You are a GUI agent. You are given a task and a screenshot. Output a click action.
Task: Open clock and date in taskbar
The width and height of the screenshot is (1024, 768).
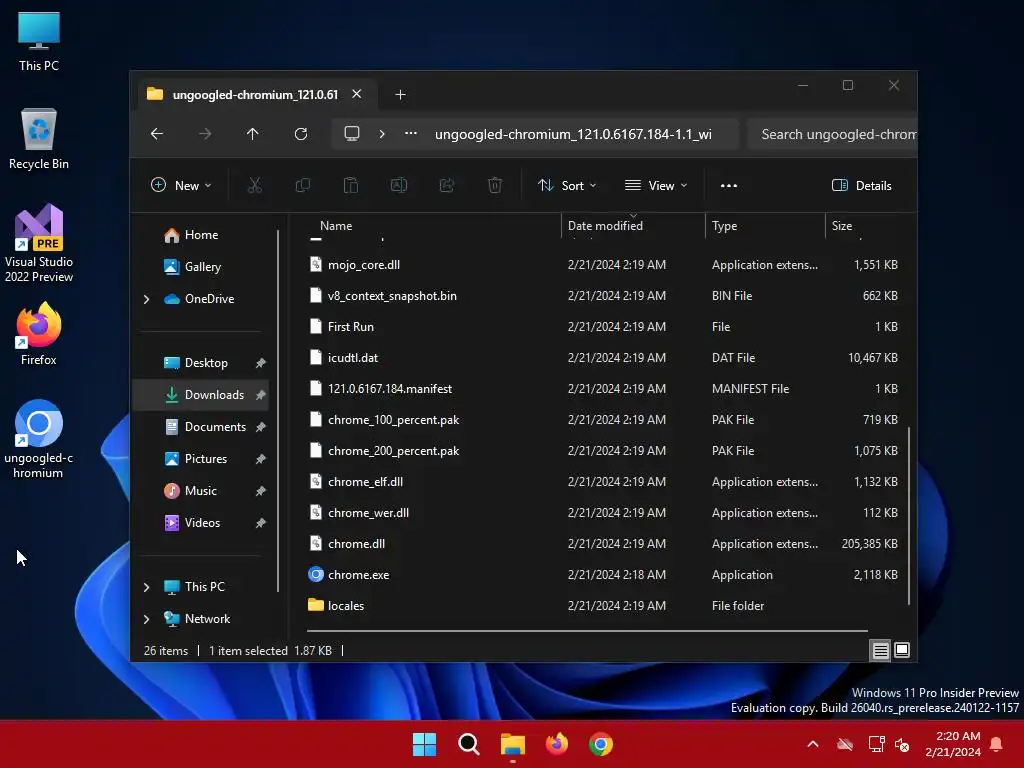953,744
